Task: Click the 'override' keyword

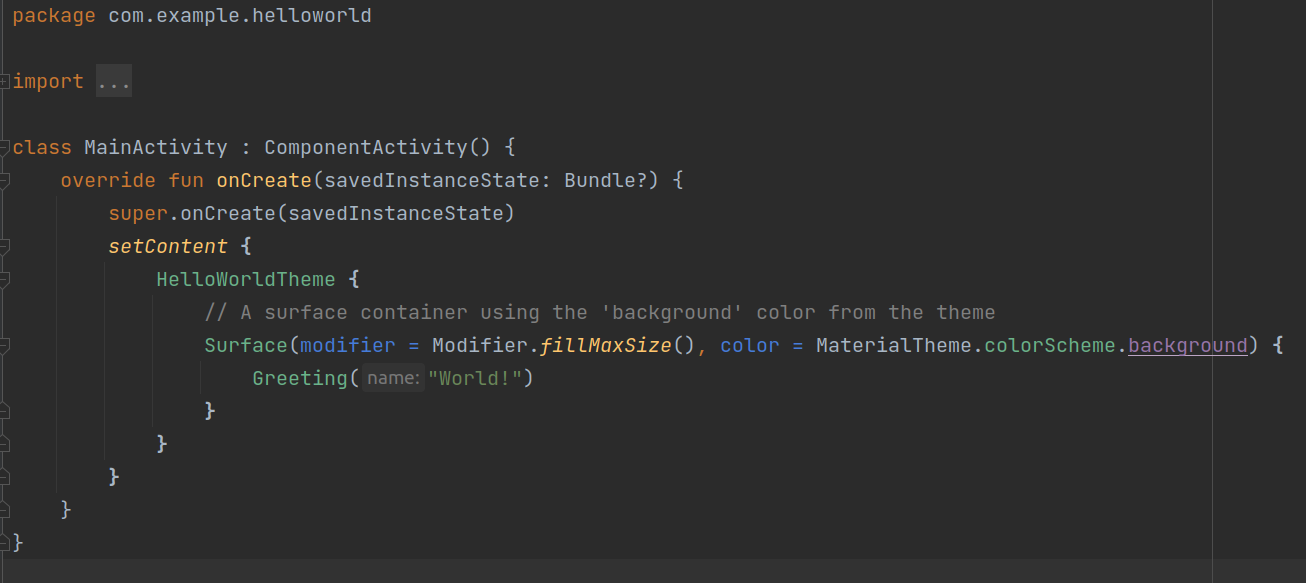Action: tap(108, 181)
